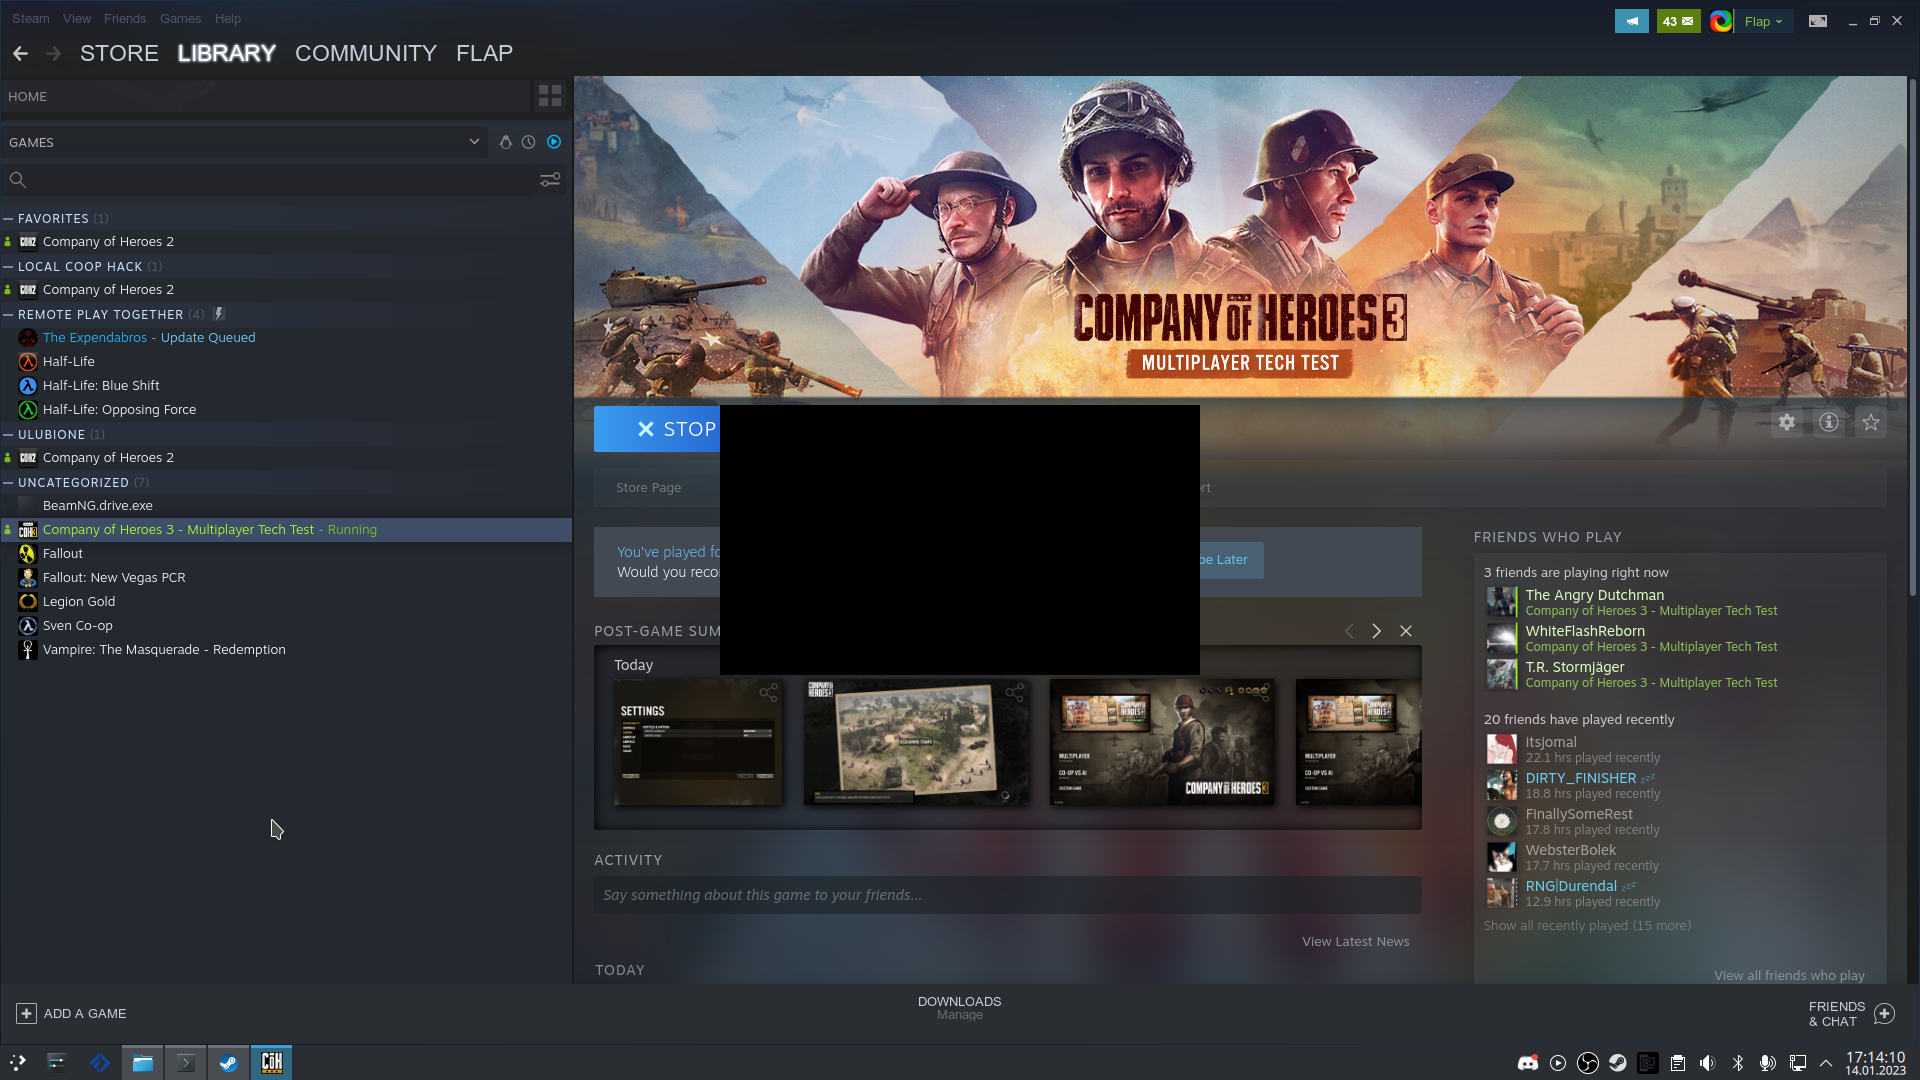Image resolution: width=1920 pixels, height=1080 pixels.
Task: Open the announcements megaphone icon
Action: tap(1632, 20)
